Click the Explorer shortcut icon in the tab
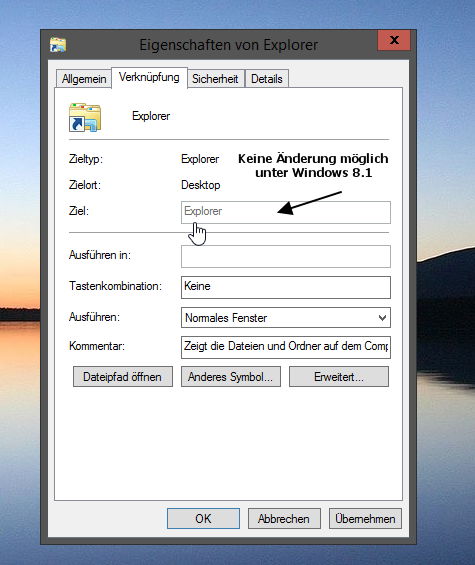 [85, 117]
